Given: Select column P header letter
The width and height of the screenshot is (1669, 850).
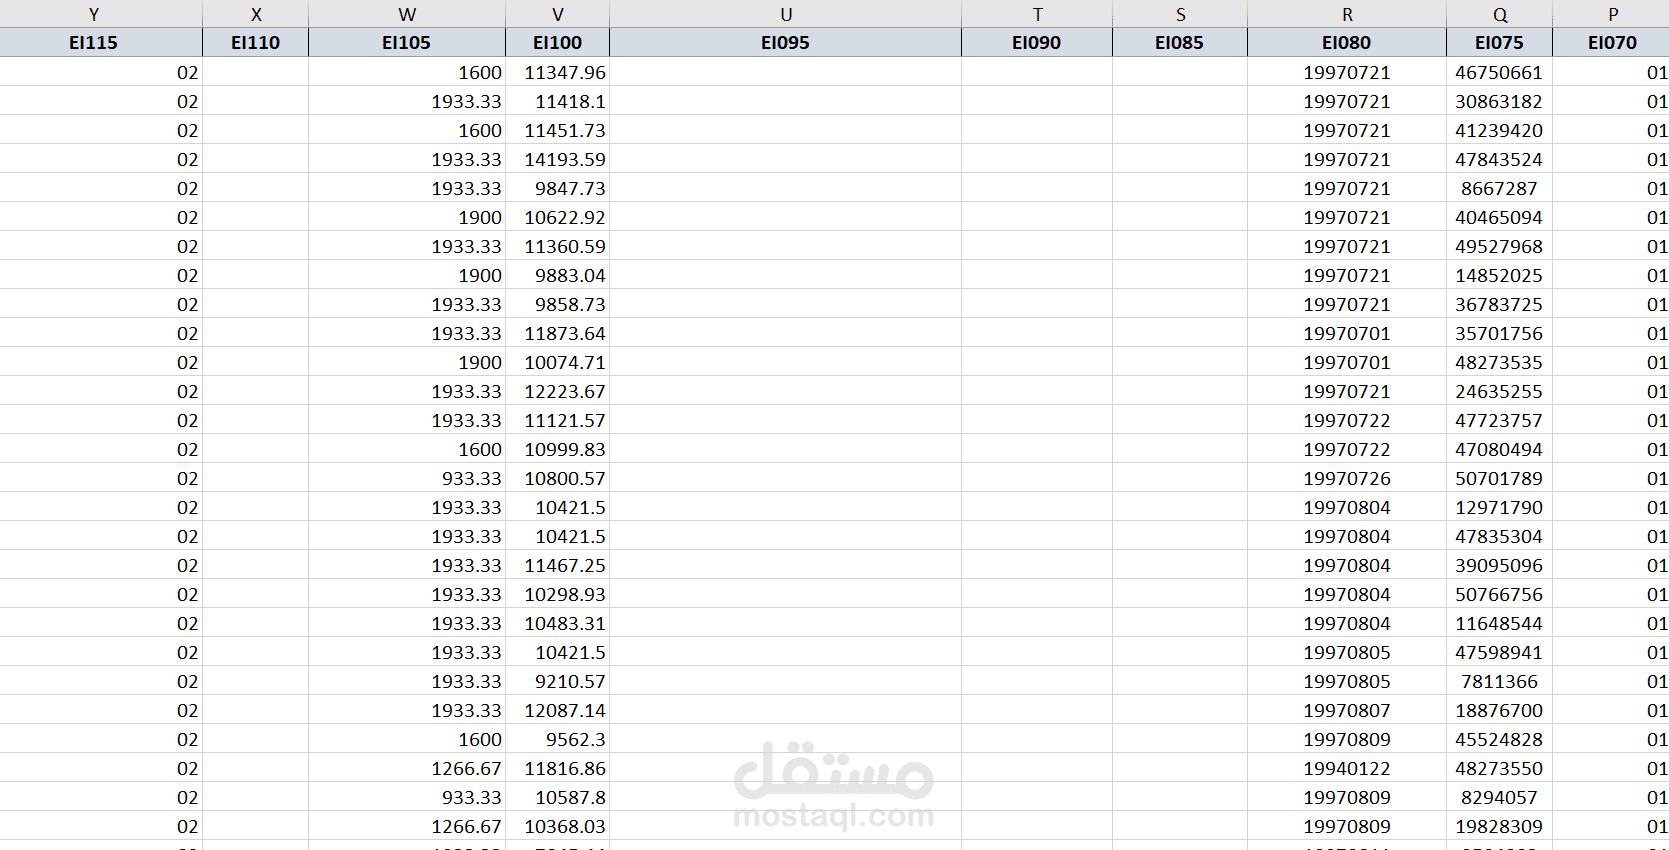Looking at the screenshot, I should coord(1612,14).
